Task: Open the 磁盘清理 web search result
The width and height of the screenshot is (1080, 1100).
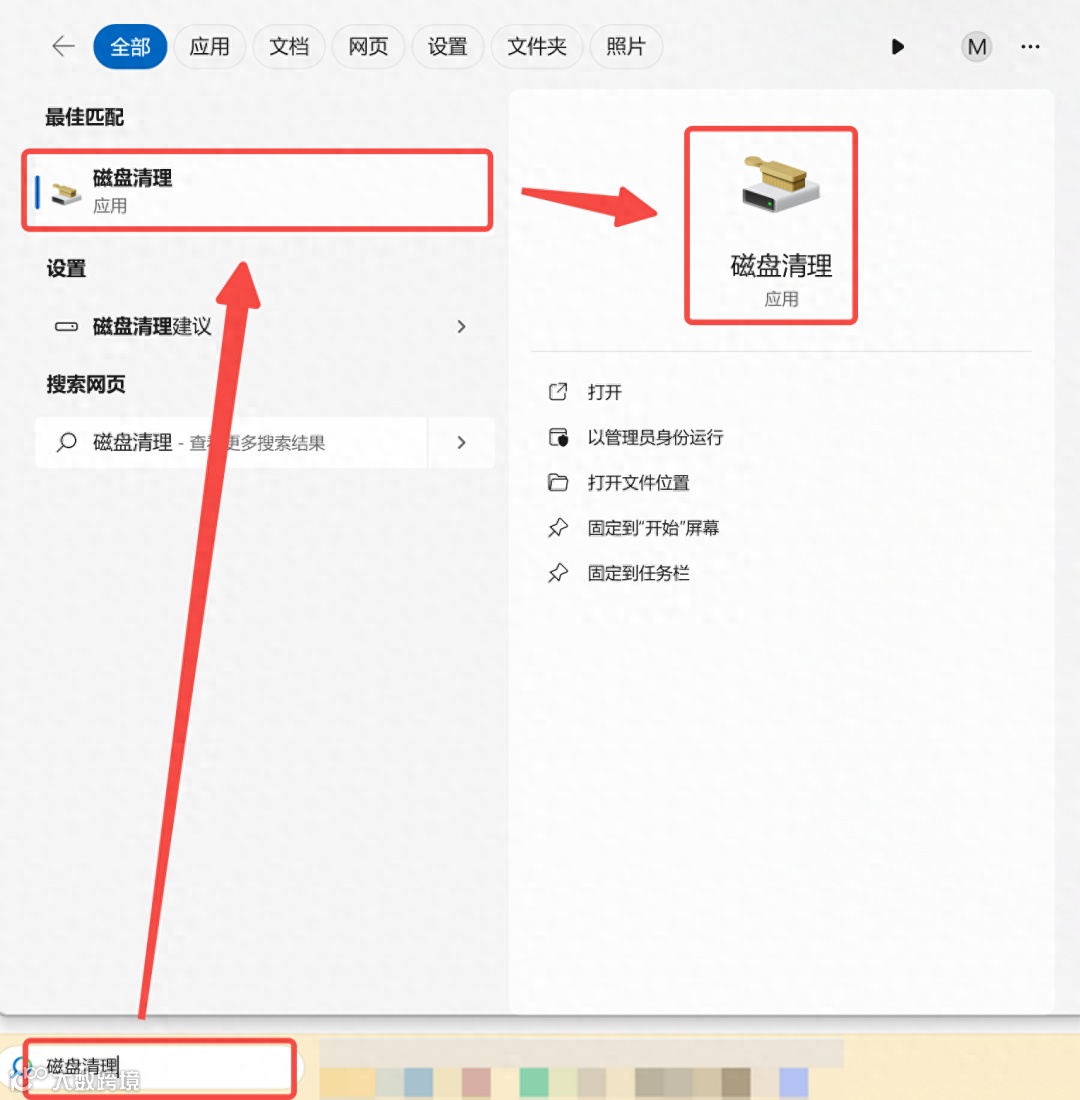Action: [x=232, y=442]
